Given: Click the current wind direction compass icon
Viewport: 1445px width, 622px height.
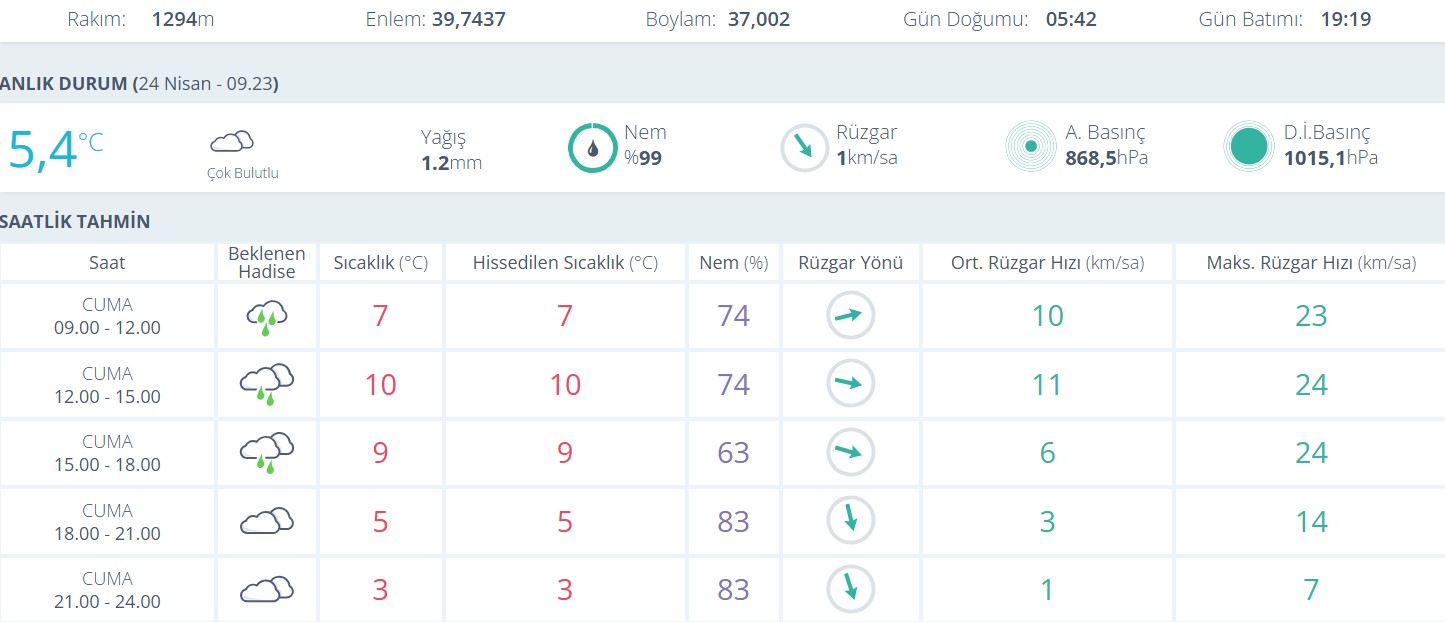Looking at the screenshot, I should coord(804,148).
